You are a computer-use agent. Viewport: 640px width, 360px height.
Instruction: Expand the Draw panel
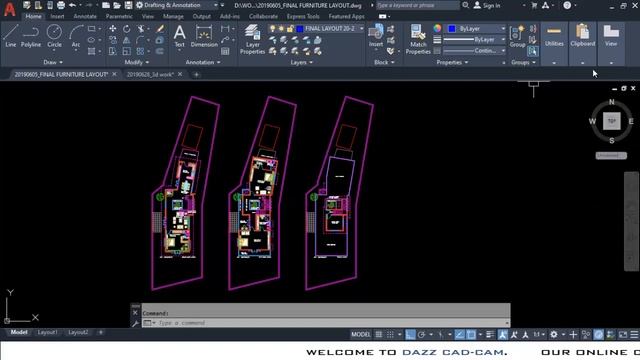(53, 62)
